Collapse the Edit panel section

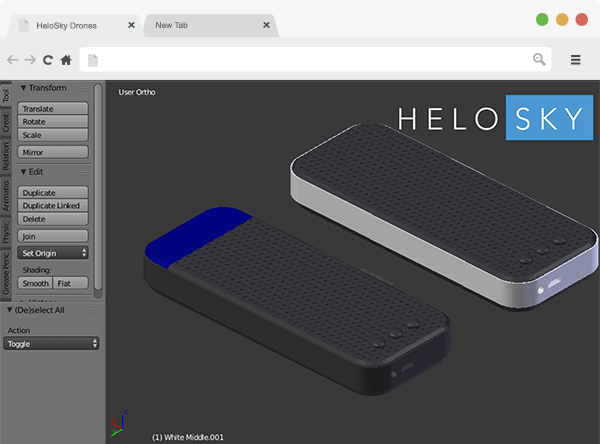(x=24, y=172)
